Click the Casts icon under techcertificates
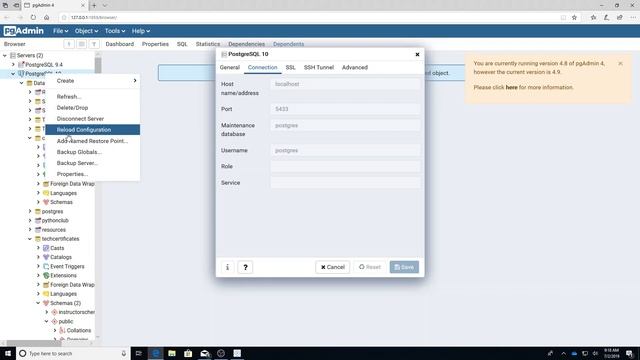 click(x=46, y=248)
